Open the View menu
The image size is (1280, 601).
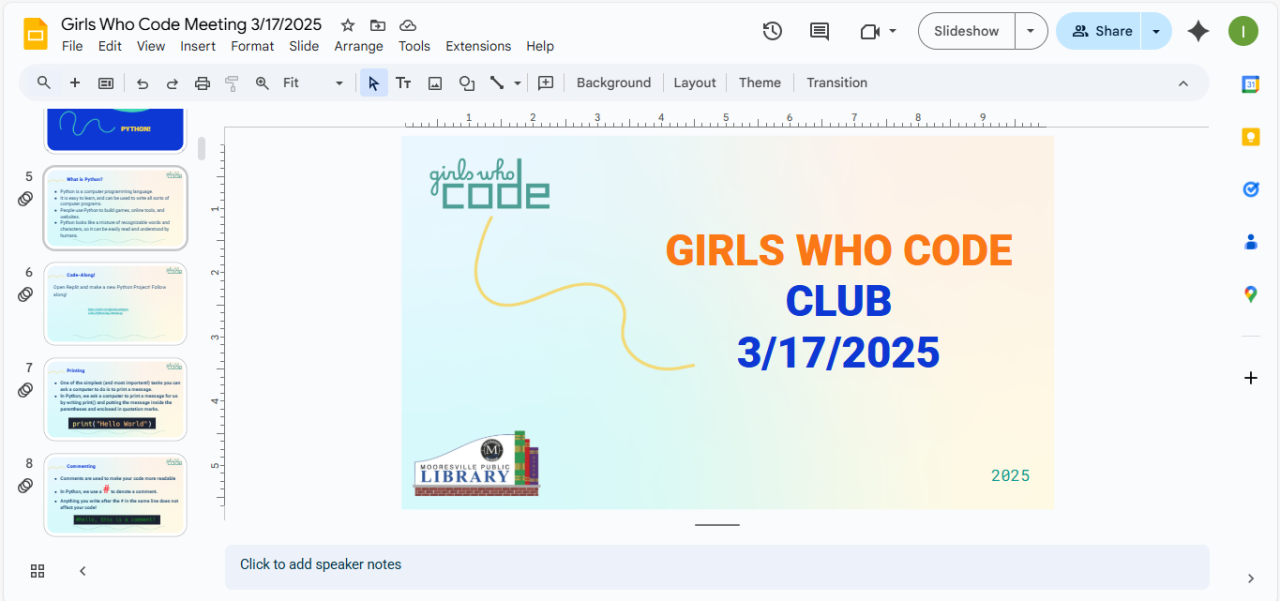pyautogui.click(x=151, y=46)
